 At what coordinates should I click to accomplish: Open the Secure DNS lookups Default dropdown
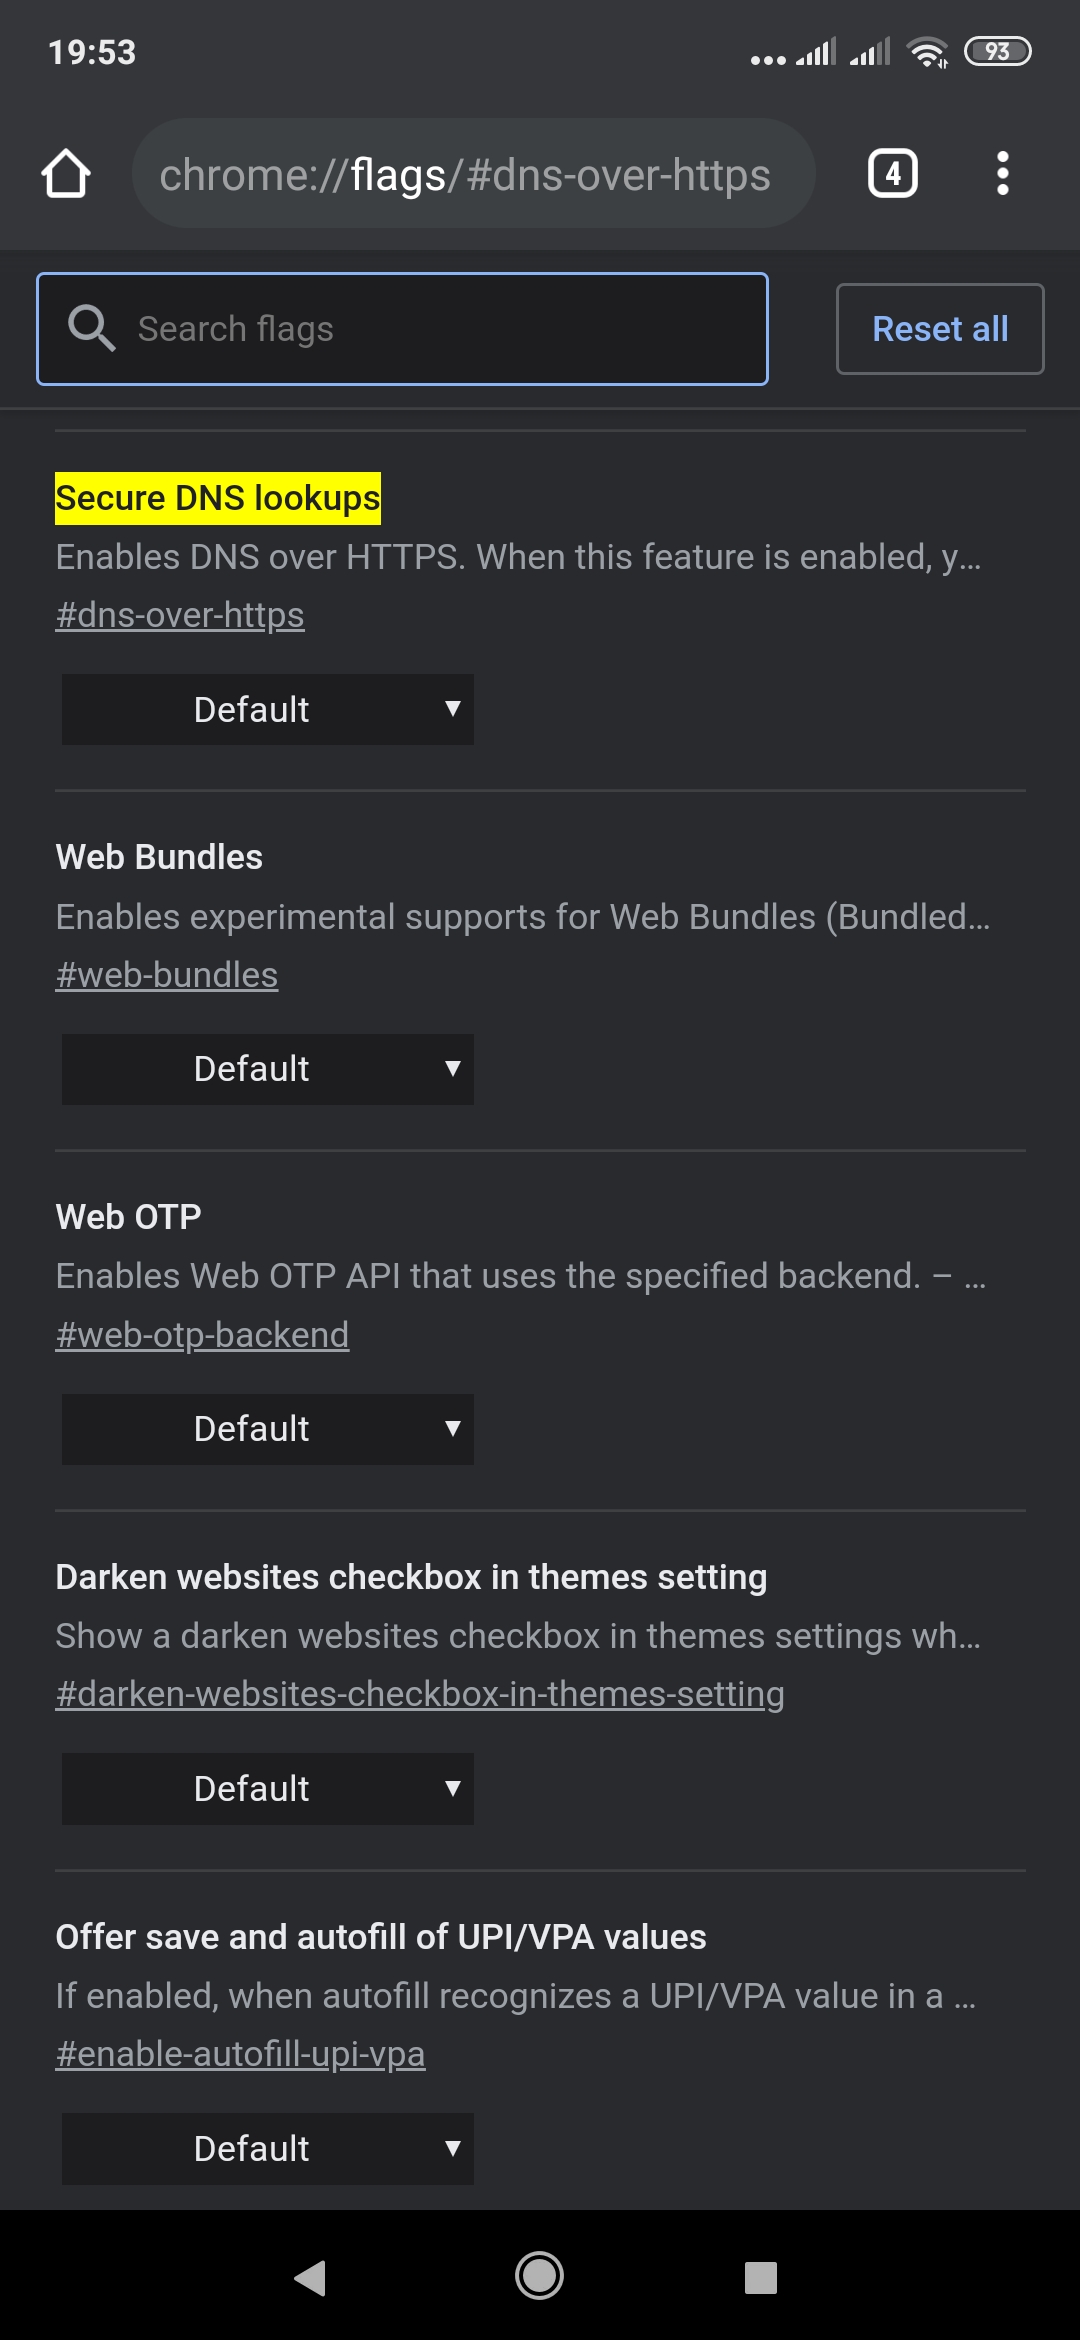pos(268,709)
